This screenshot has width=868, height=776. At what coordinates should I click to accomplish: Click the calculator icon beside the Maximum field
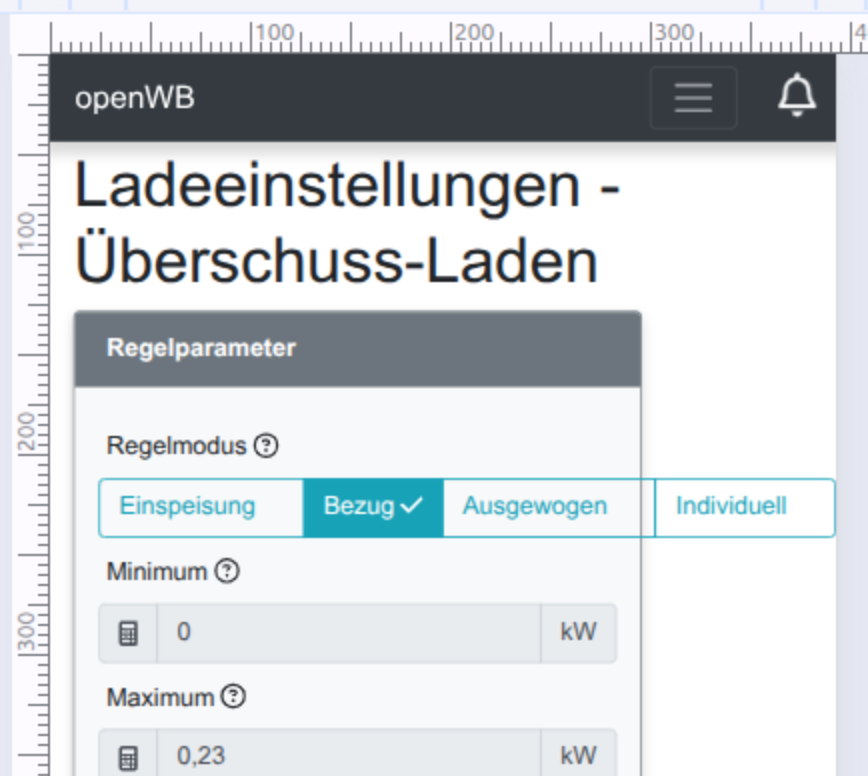pos(128,756)
